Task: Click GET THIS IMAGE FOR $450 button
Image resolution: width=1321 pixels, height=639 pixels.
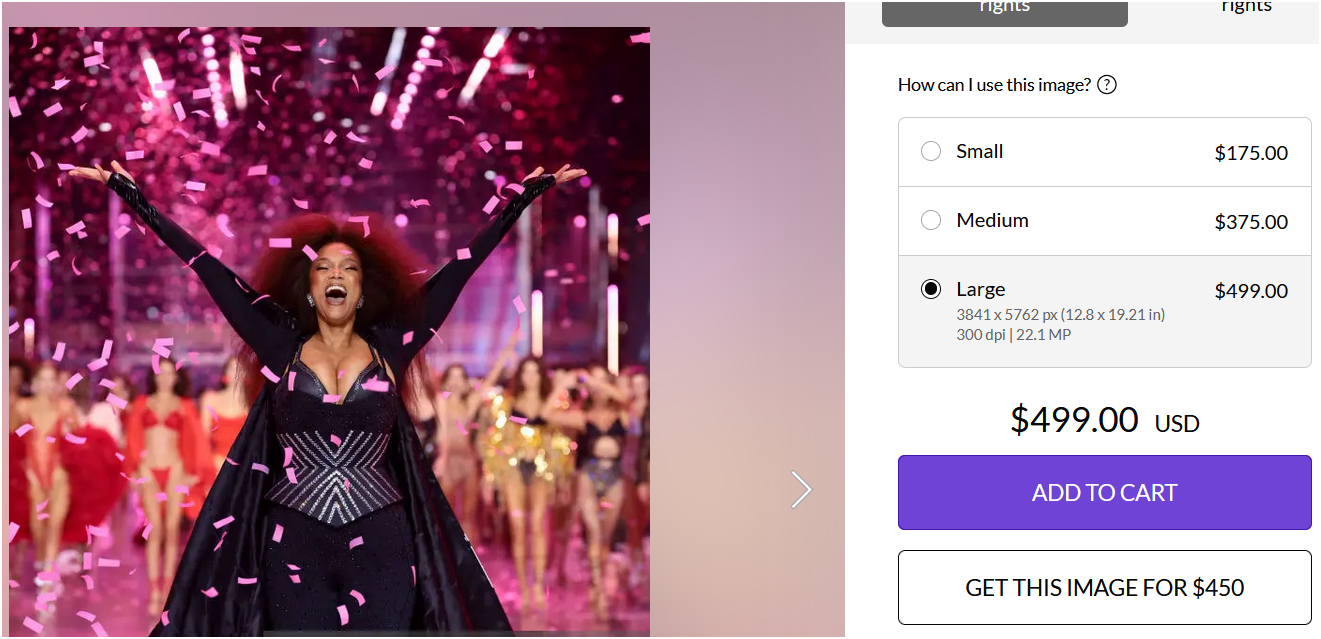Action: pos(1104,587)
